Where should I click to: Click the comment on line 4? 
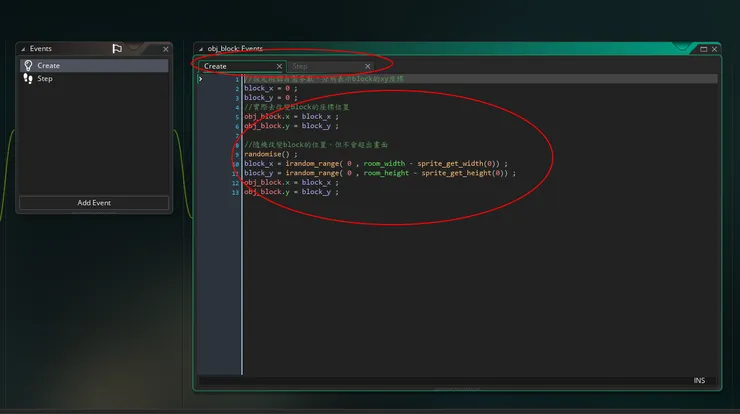pos(297,107)
